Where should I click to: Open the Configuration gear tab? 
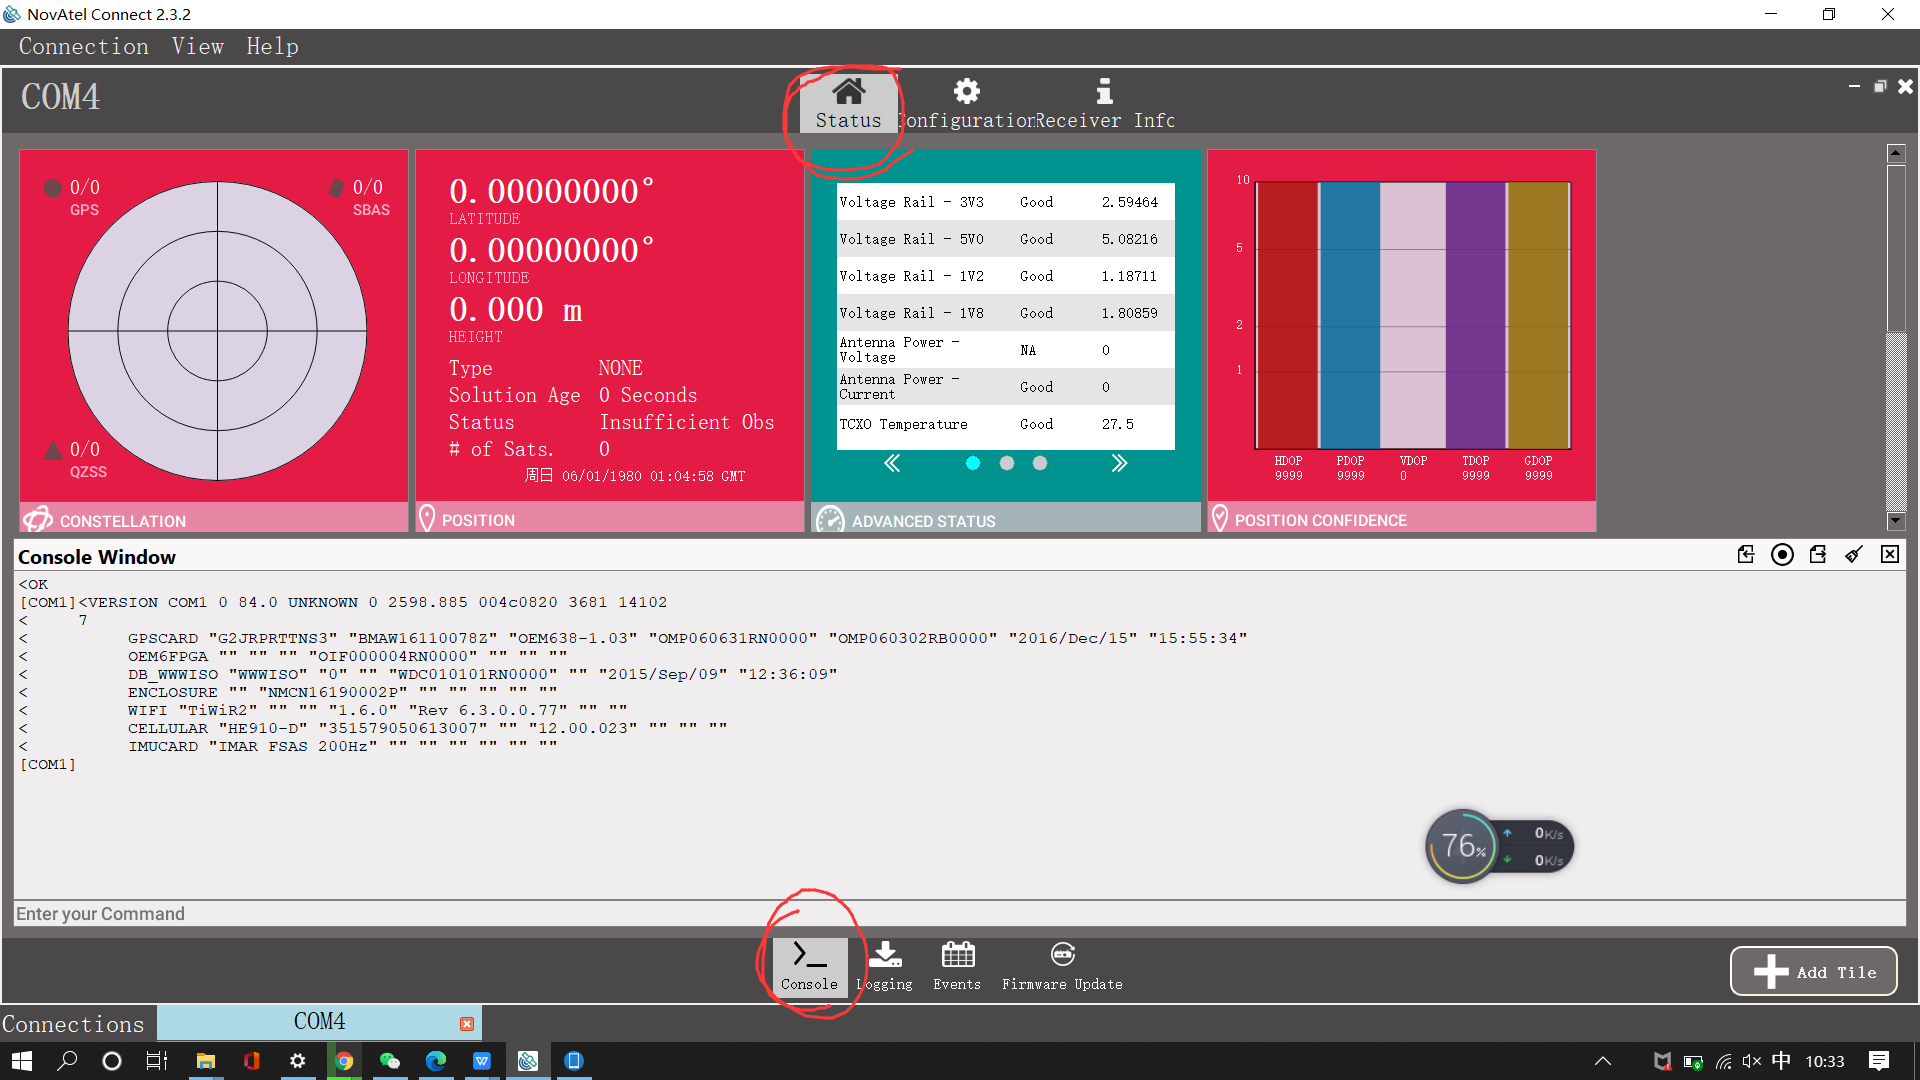point(966,102)
